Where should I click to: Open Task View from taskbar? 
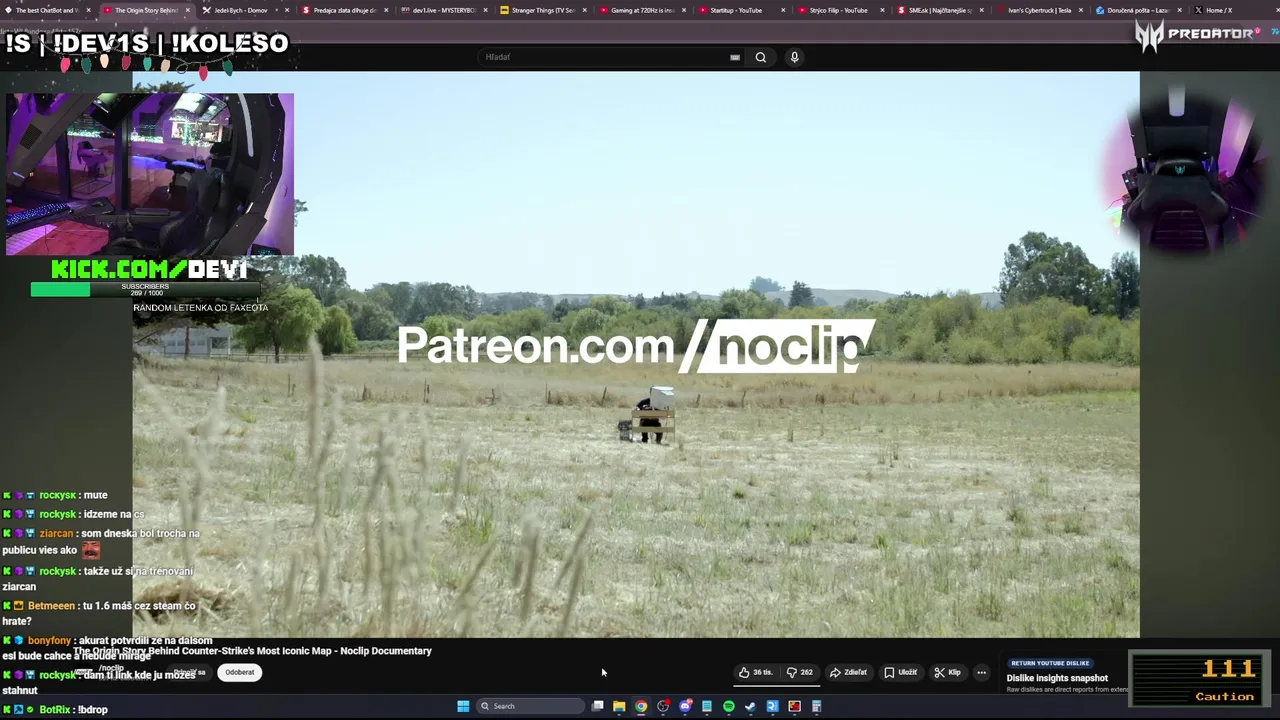(x=598, y=706)
